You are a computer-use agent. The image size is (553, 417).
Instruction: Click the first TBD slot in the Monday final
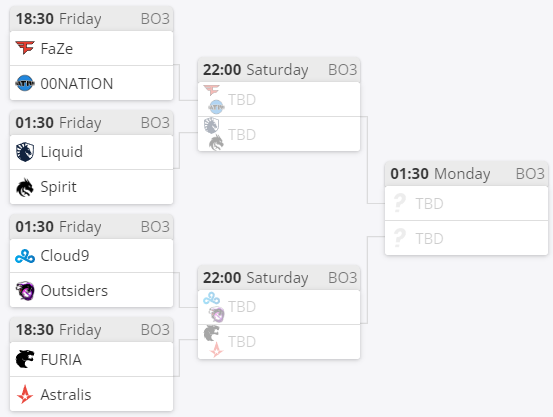pos(466,203)
